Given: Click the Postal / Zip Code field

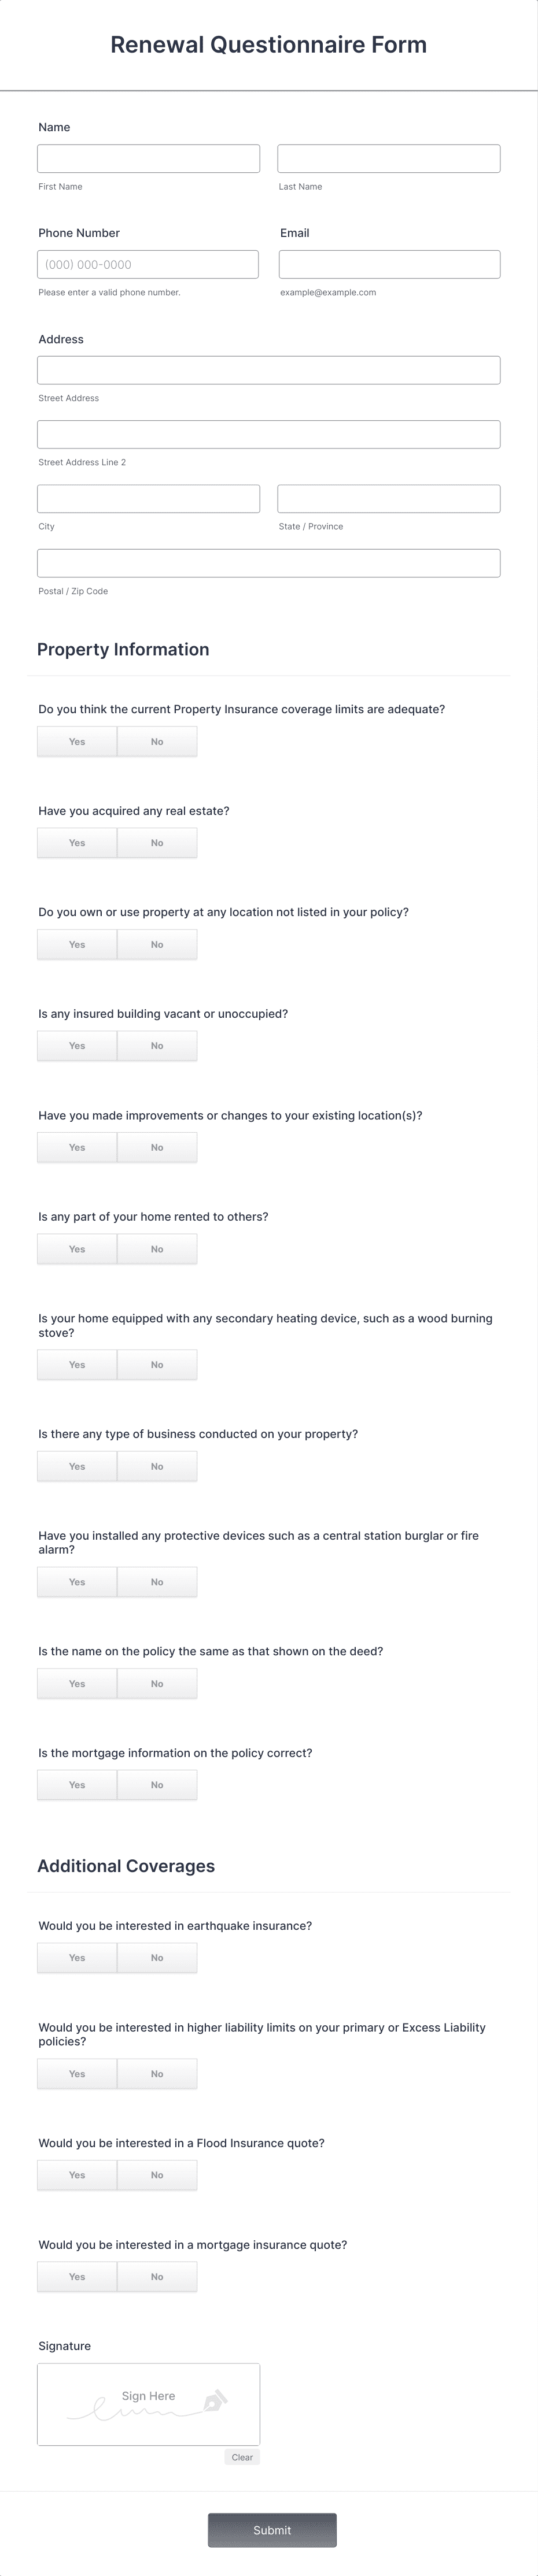Looking at the screenshot, I should (269, 562).
